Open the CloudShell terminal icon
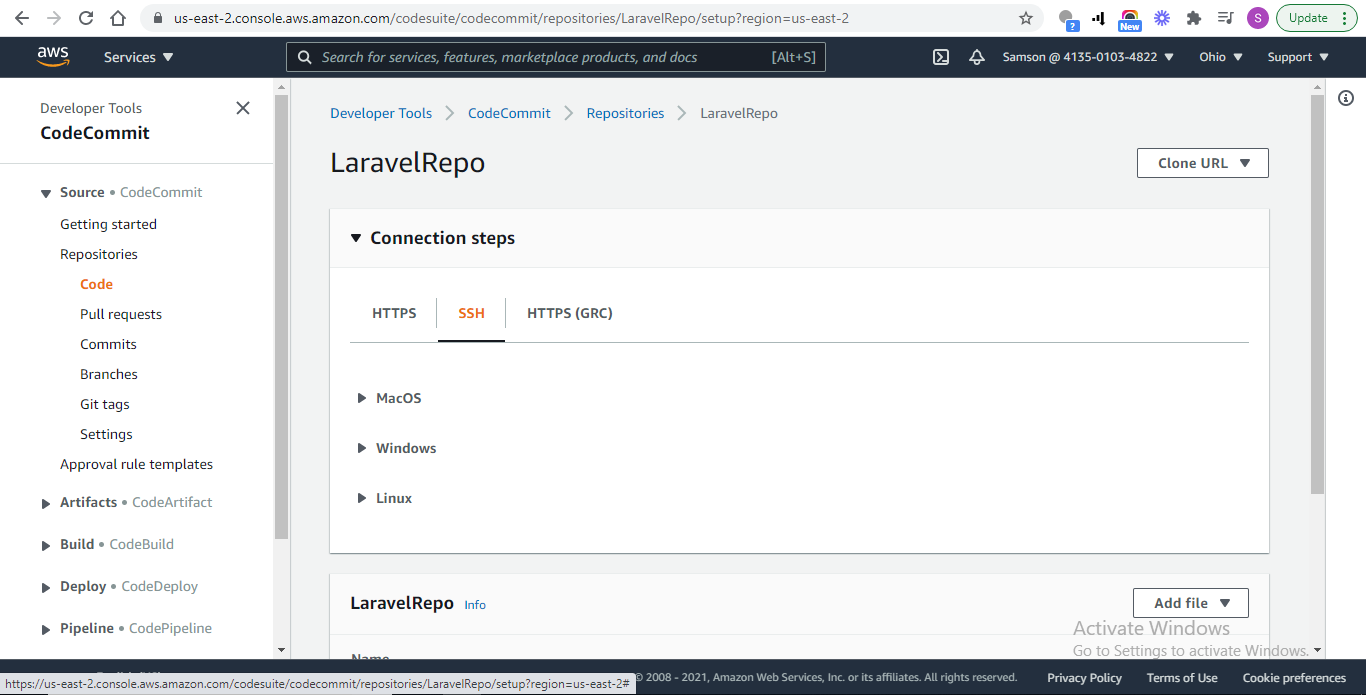The width and height of the screenshot is (1366, 695). [940, 57]
